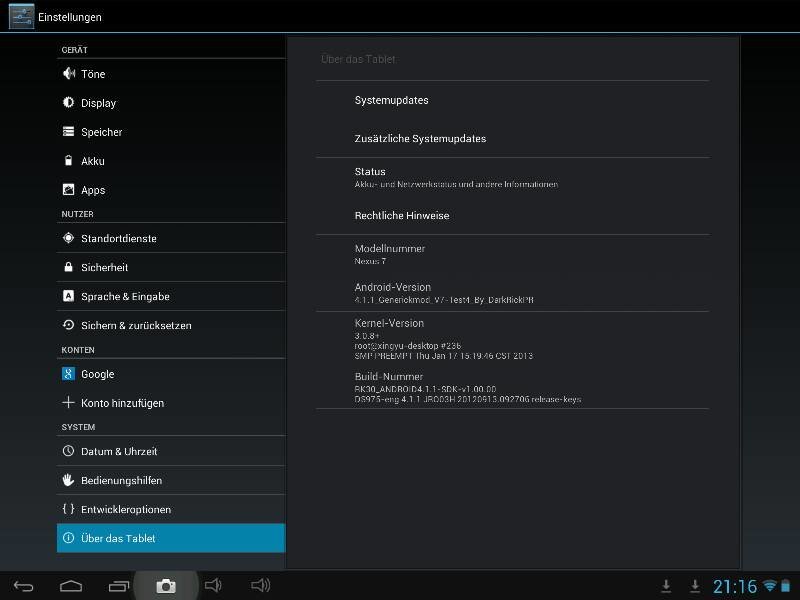Viewport: 800px width, 600px height.
Task: Tap the Home button in navigation bar
Action: tap(71, 586)
